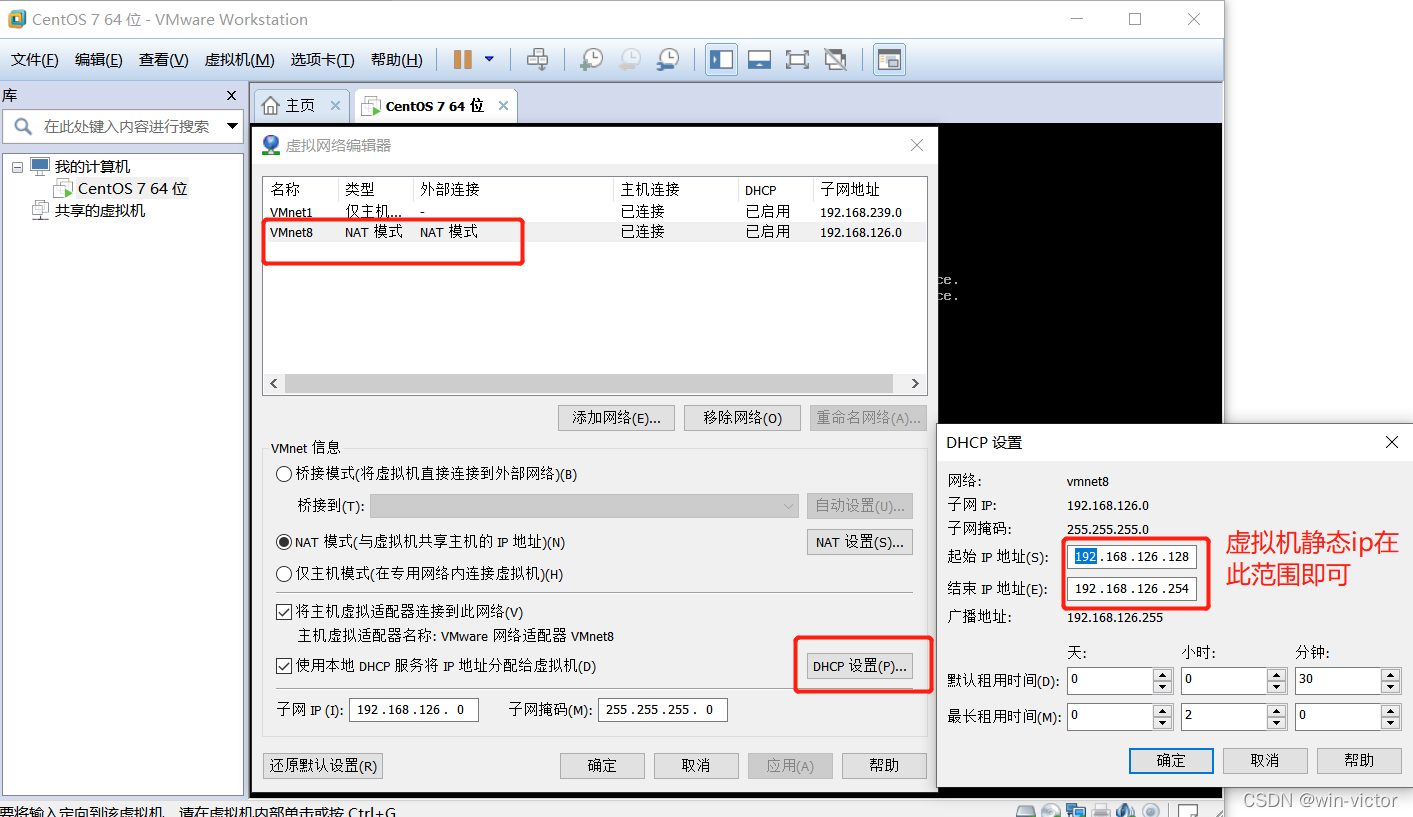Switch to the 主页 tab
Image resolution: width=1413 pixels, height=817 pixels.
(x=300, y=105)
